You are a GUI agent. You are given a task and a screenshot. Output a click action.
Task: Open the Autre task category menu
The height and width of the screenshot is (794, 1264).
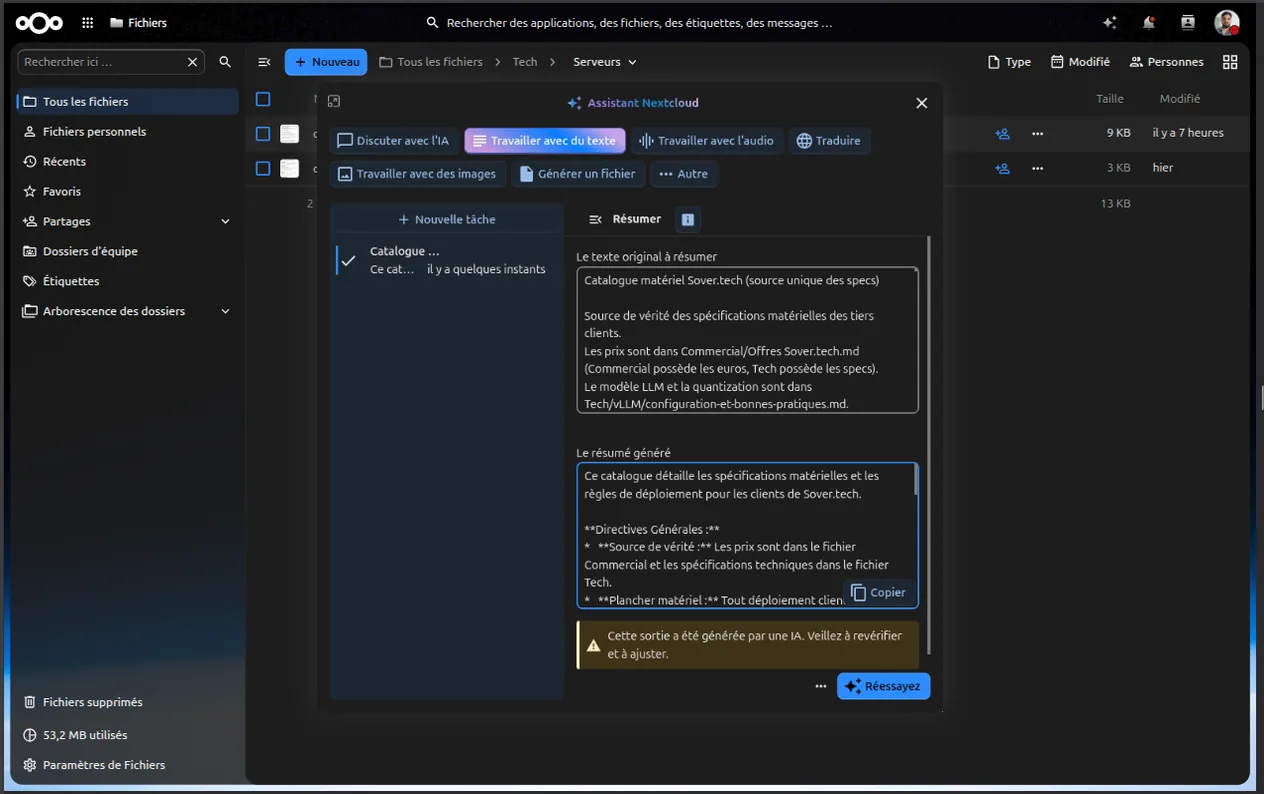[684, 174]
